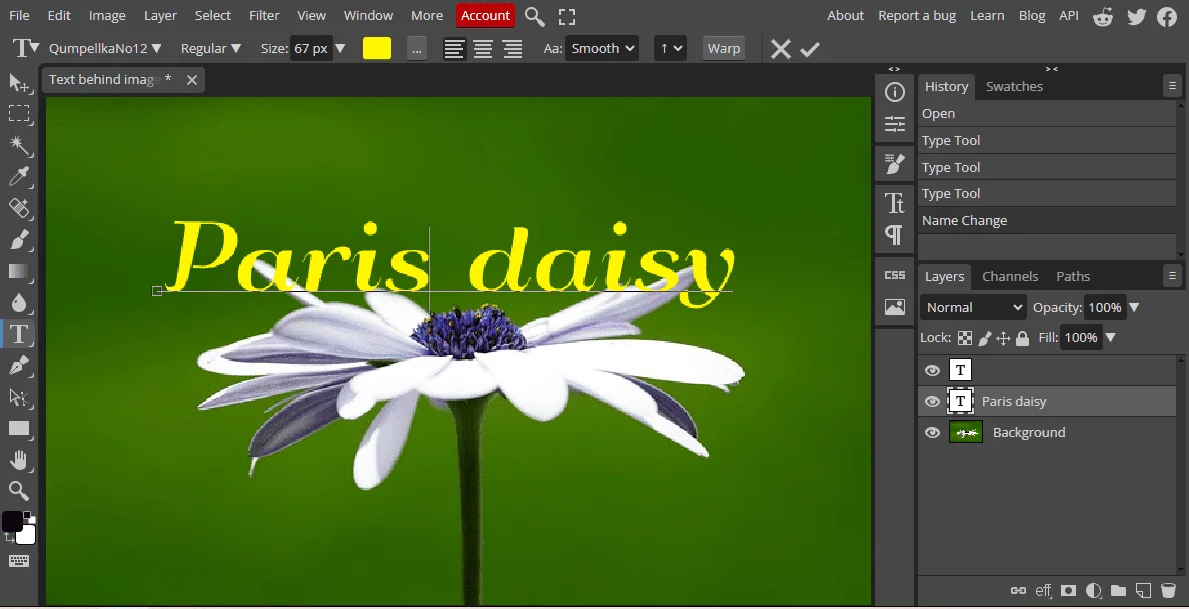Delete layer using trash icon
The image size is (1189, 609).
[1168, 590]
